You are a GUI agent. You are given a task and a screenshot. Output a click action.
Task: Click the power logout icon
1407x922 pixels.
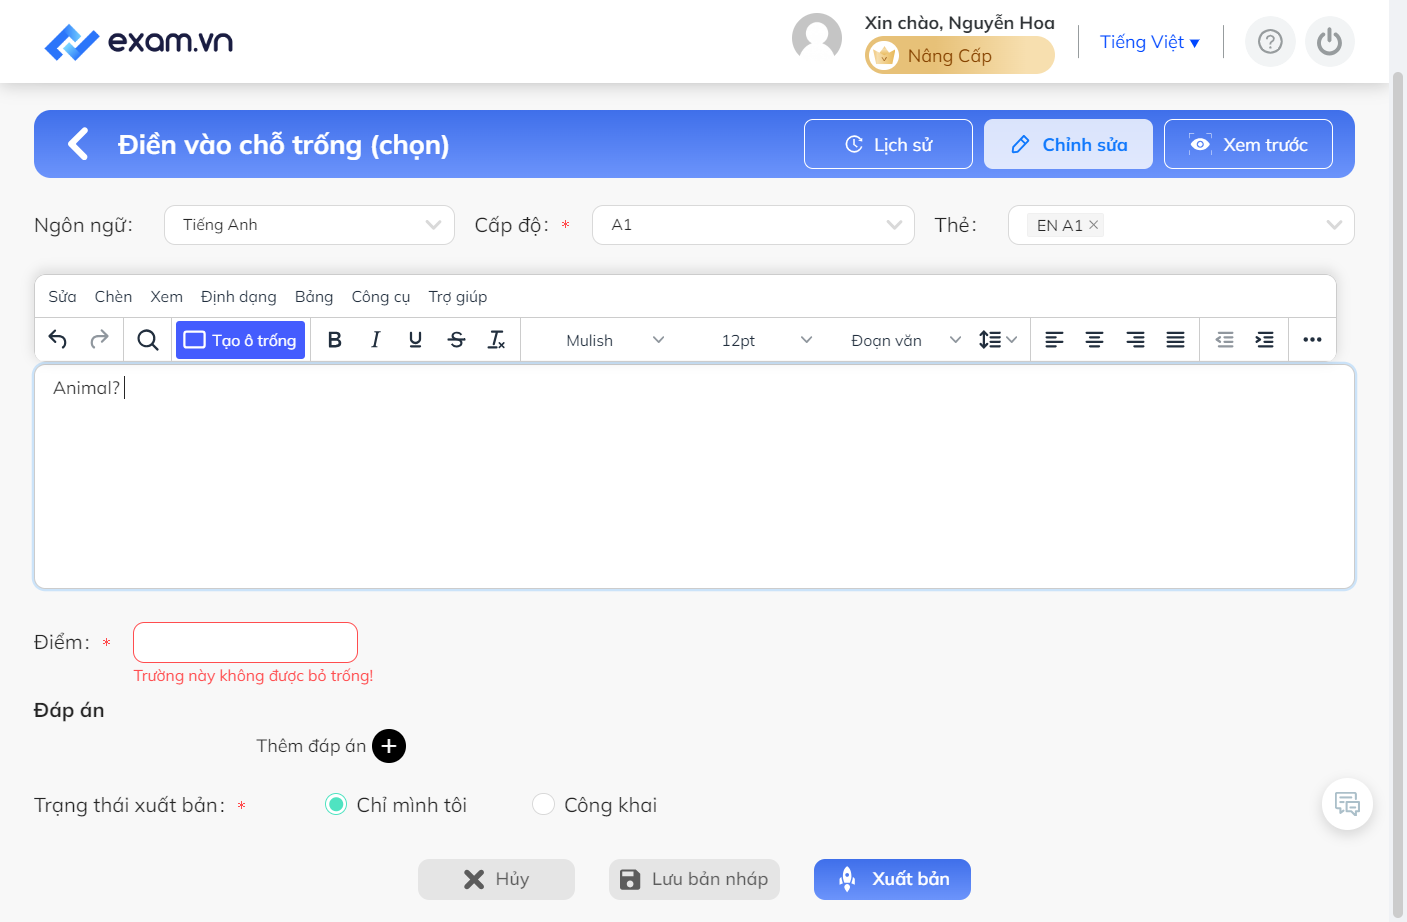point(1329,42)
